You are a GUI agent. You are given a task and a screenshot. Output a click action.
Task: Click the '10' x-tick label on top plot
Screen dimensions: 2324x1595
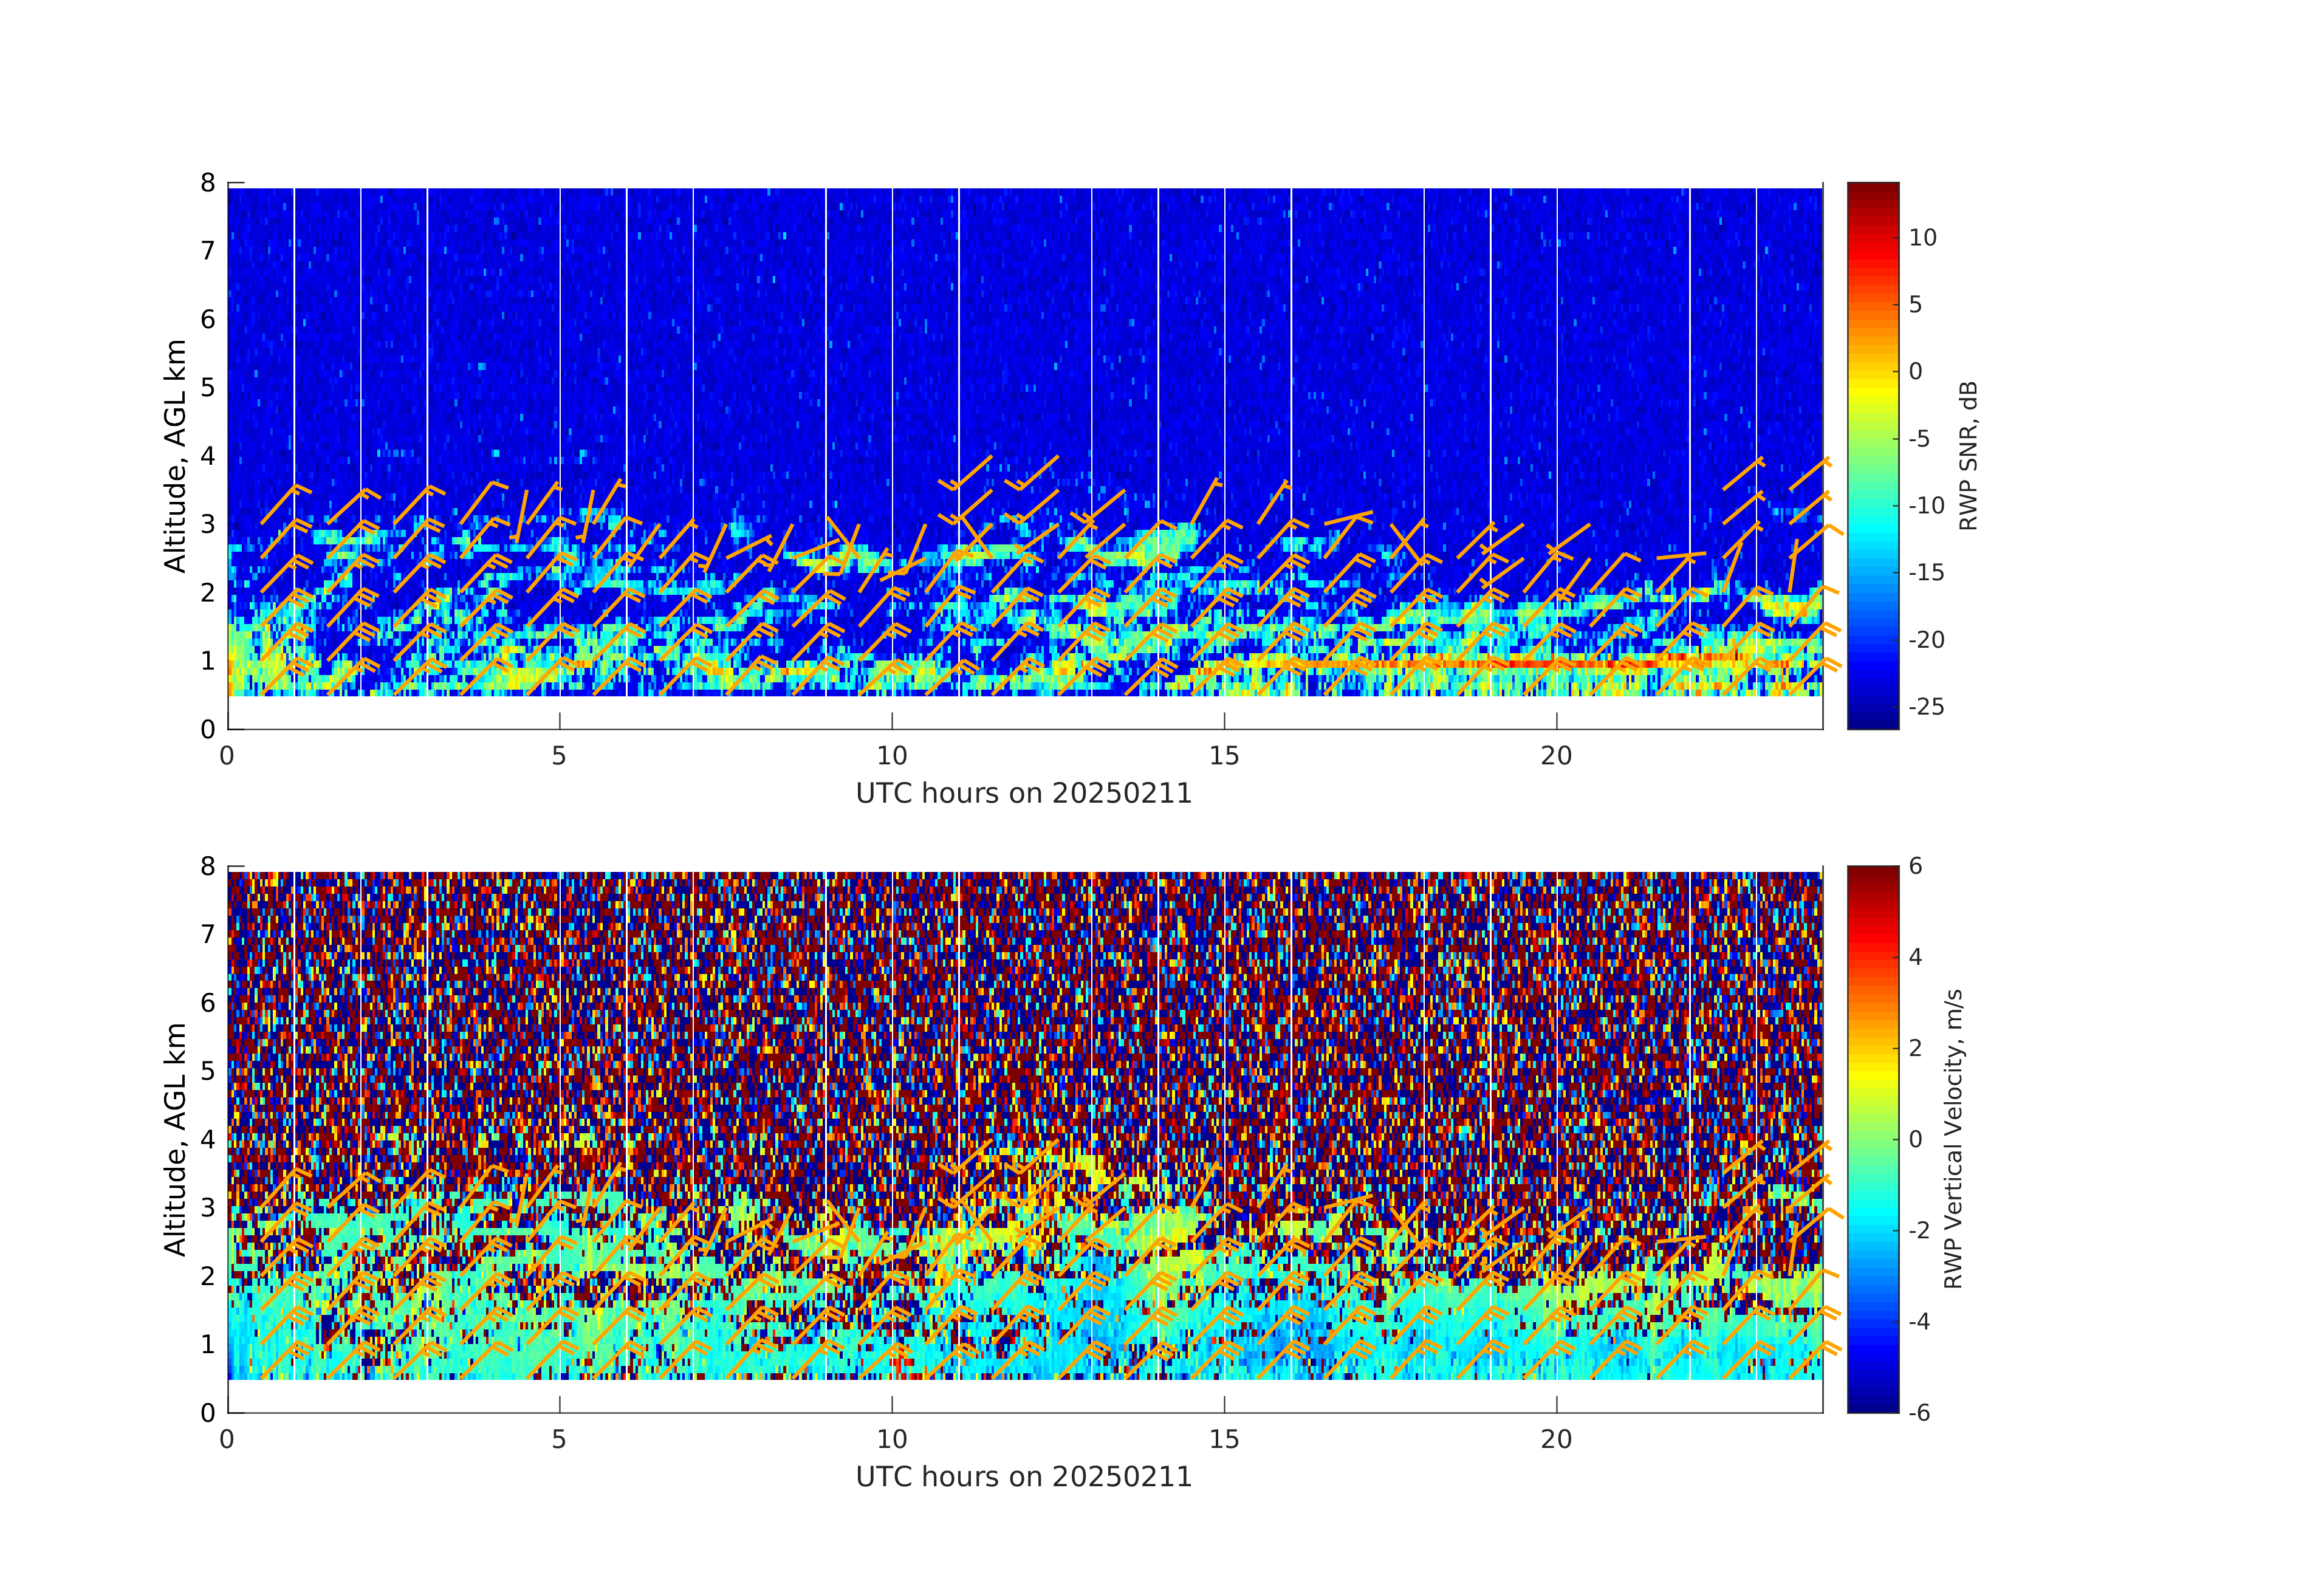click(891, 757)
